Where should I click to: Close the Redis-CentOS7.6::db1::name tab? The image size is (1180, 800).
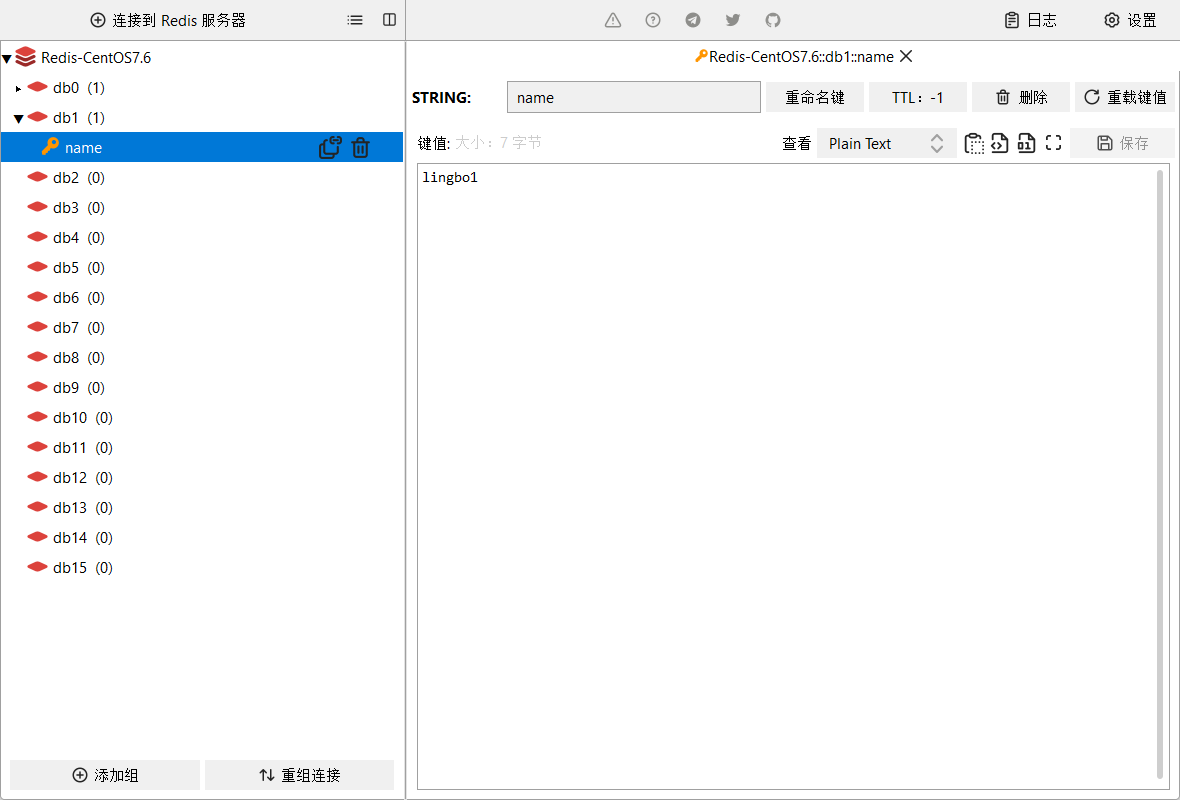(906, 56)
